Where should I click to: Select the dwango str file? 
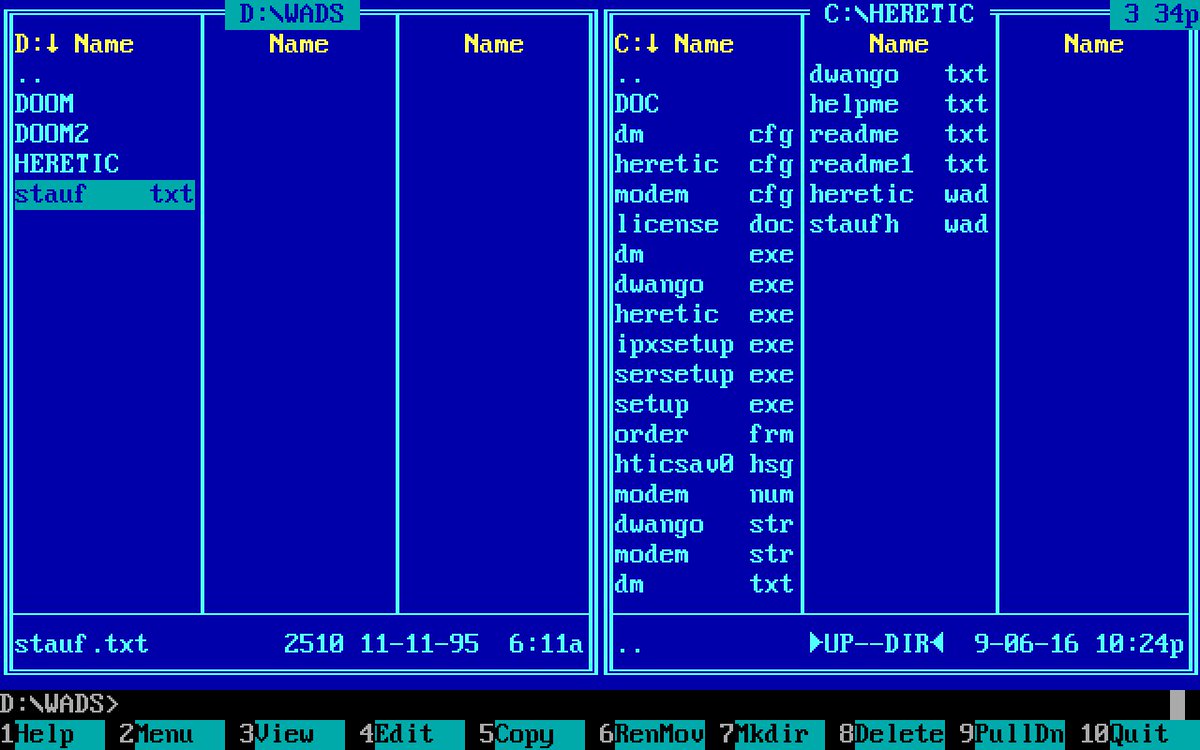pos(704,524)
